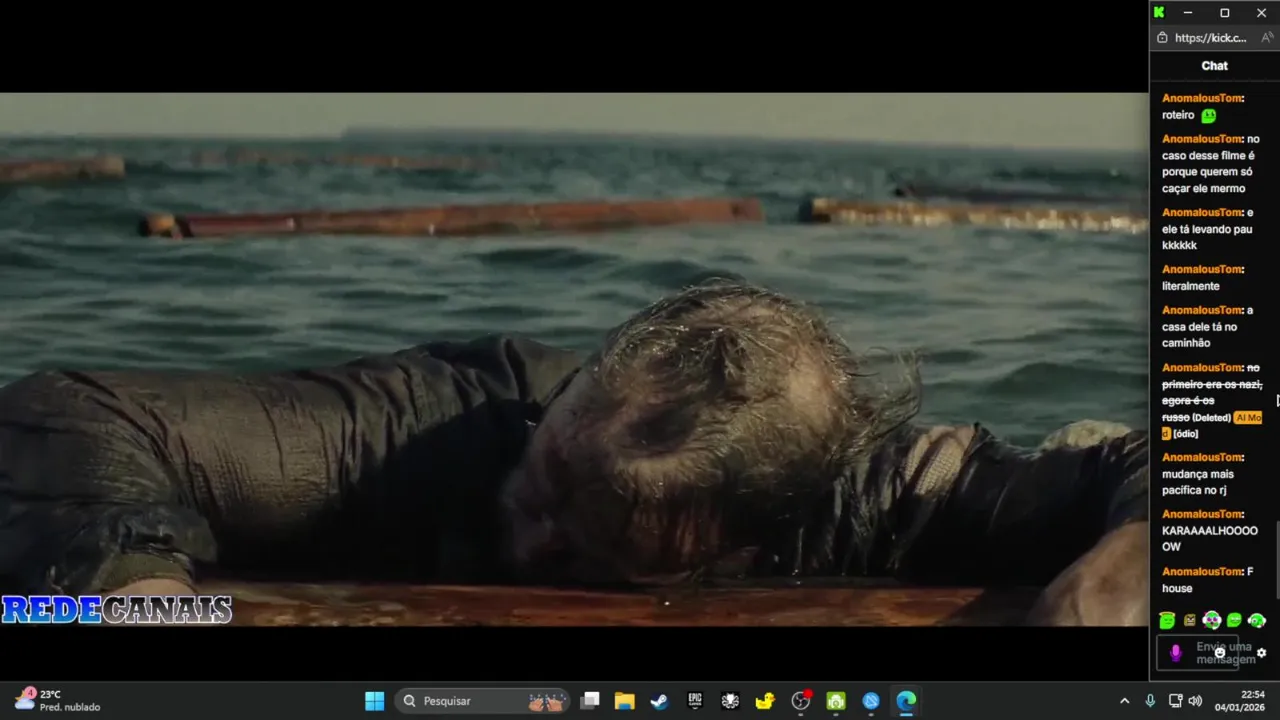Click the green emote after 'roteiro'
Screen dimensions: 1280x720
tap(1208, 116)
